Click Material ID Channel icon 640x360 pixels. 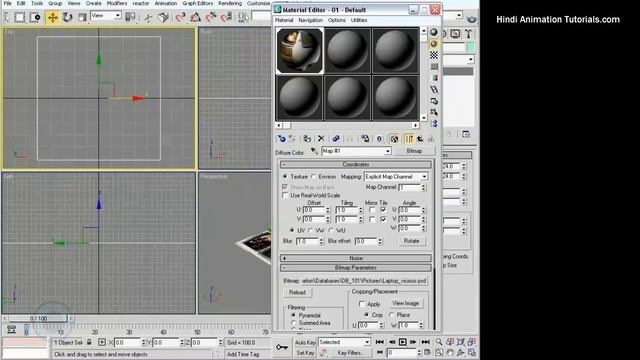tap(379, 139)
